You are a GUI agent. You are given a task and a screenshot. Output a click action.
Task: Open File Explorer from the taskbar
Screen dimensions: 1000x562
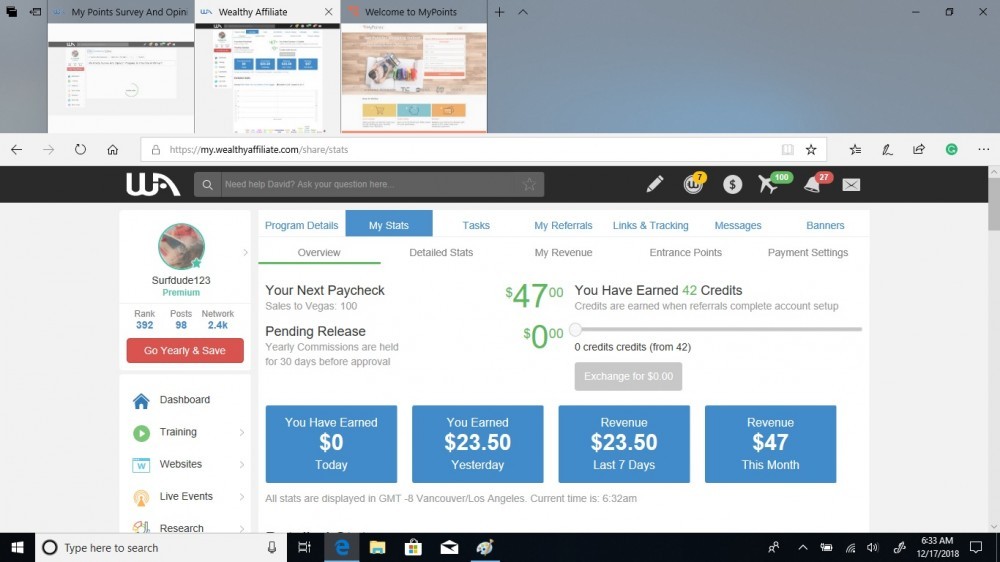click(378, 547)
